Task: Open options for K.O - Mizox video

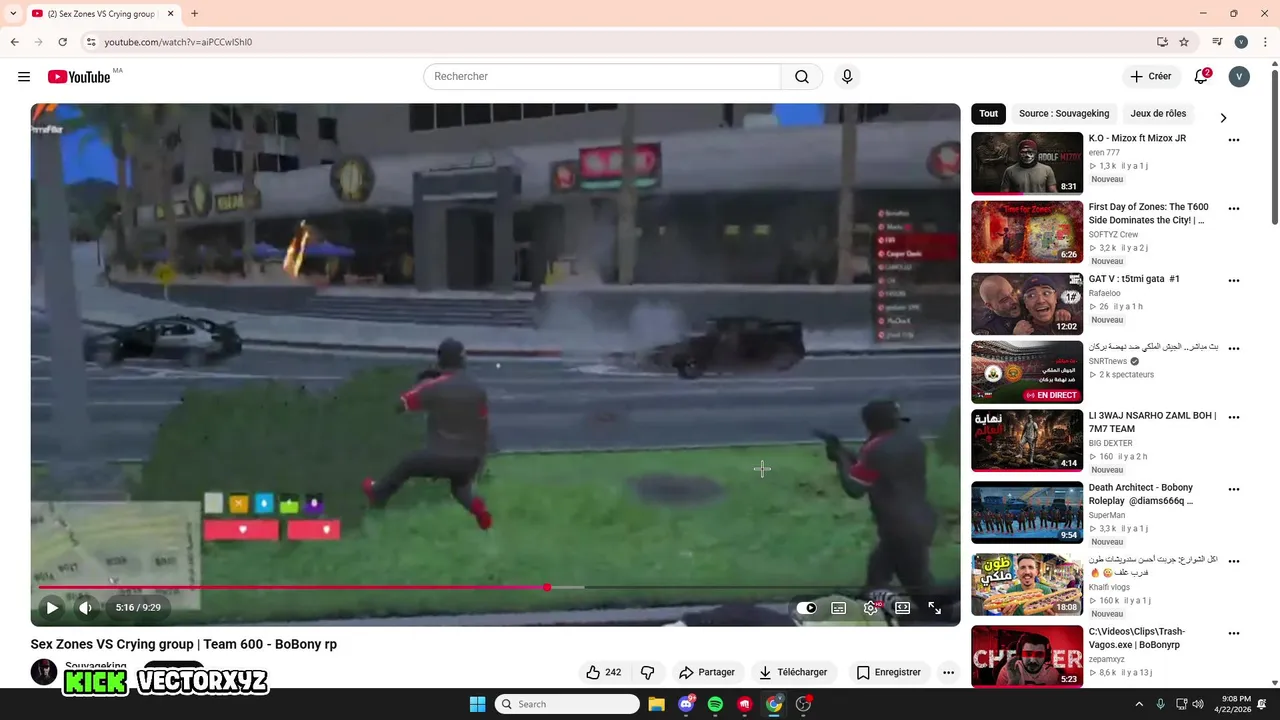Action: pyautogui.click(x=1233, y=140)
